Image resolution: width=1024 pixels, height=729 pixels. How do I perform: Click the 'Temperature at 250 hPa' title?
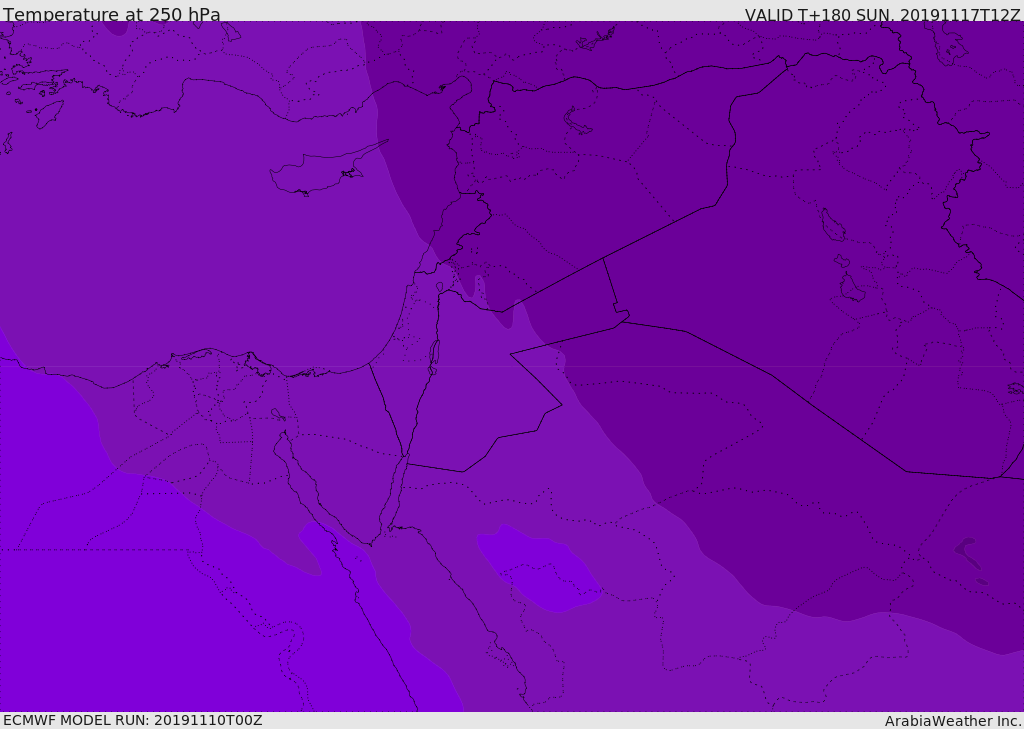pyautogui.click(x=112, y=14)
